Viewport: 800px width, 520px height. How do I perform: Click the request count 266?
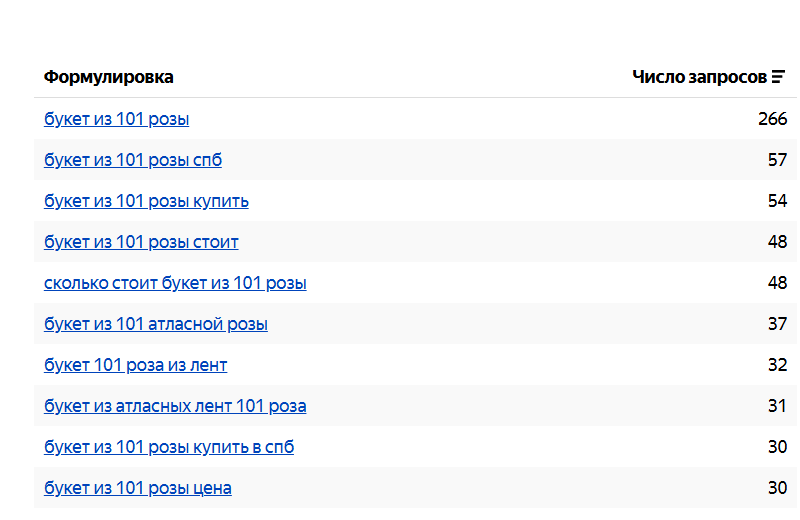(772, 119)
